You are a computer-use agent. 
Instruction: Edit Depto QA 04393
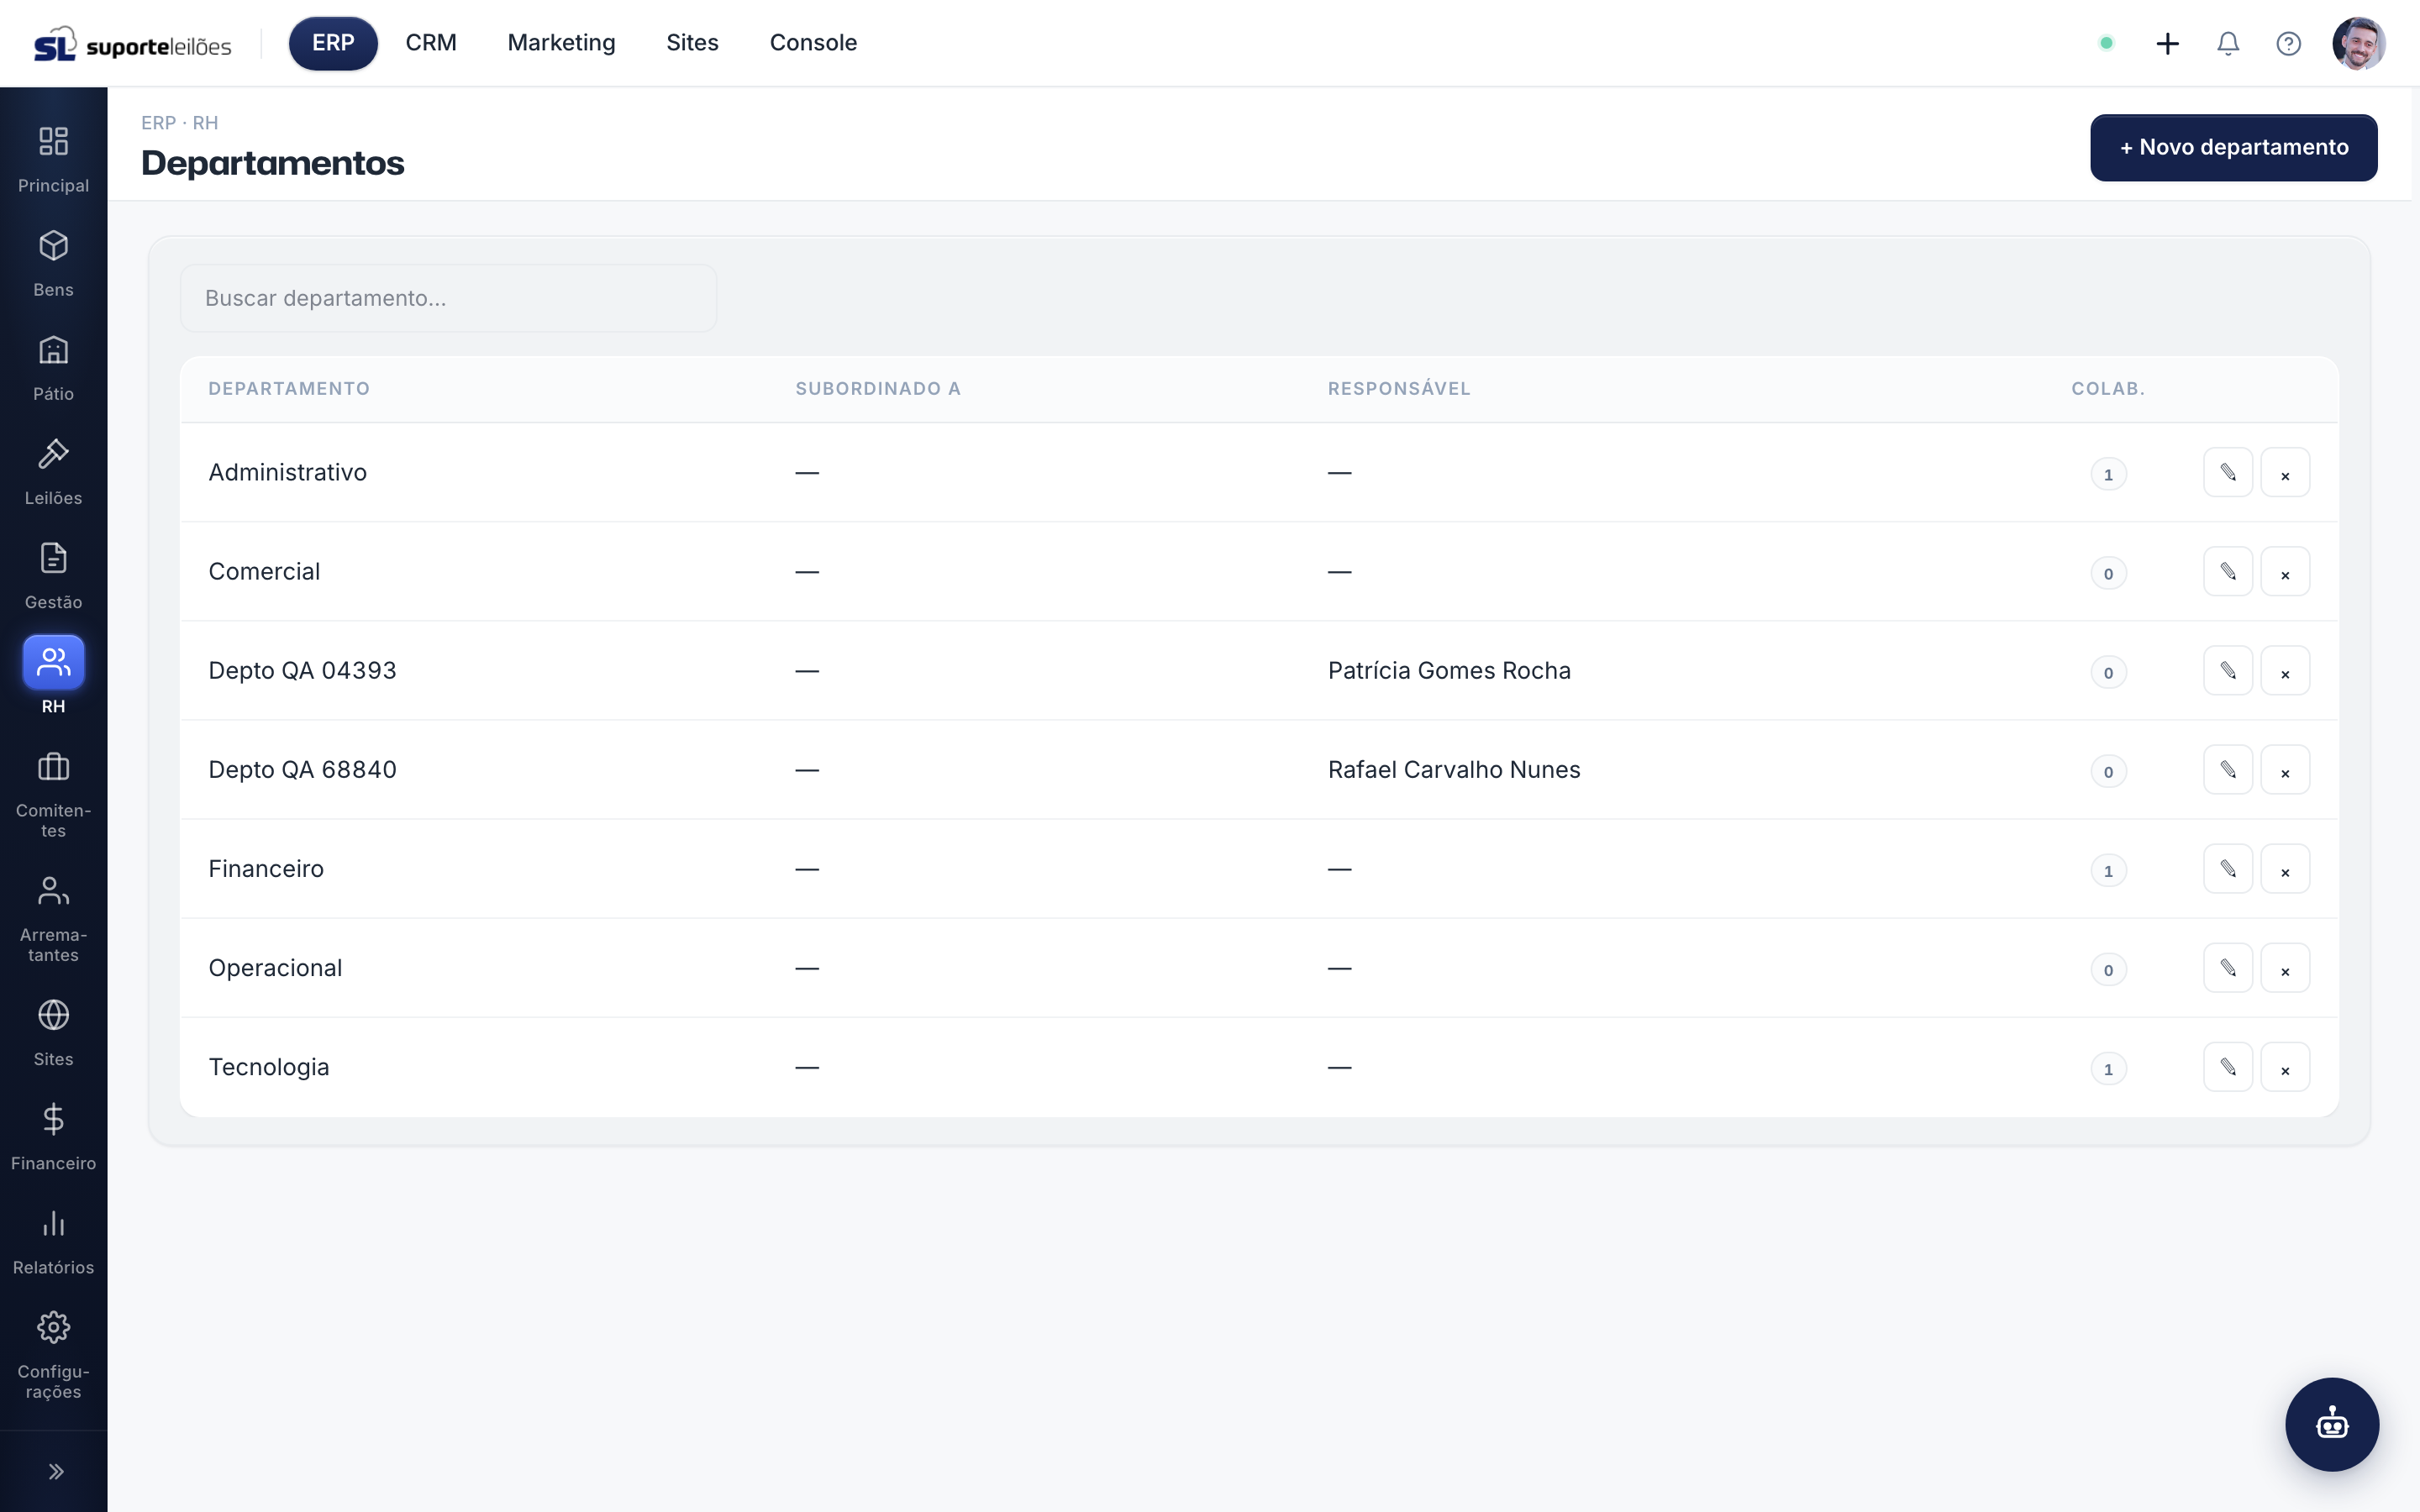tap(2227, 670)
